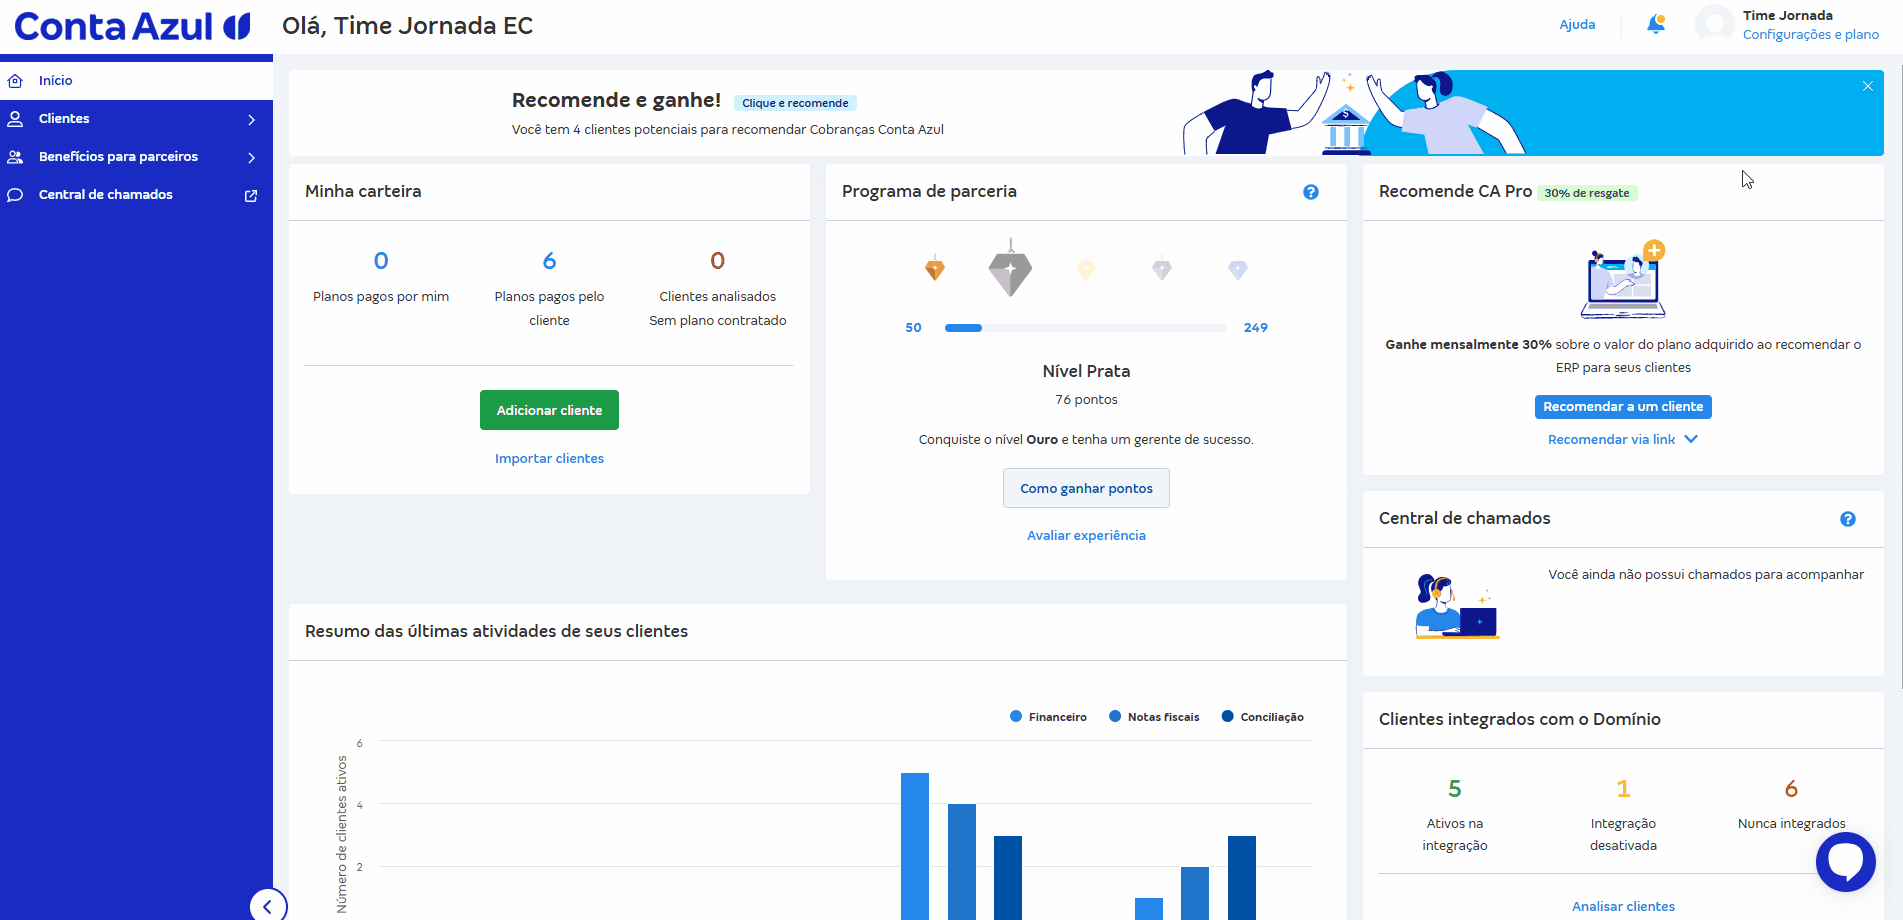The image size is (1903, 920).
Task: Click the Clientes person icon
Action: point(15,119)
